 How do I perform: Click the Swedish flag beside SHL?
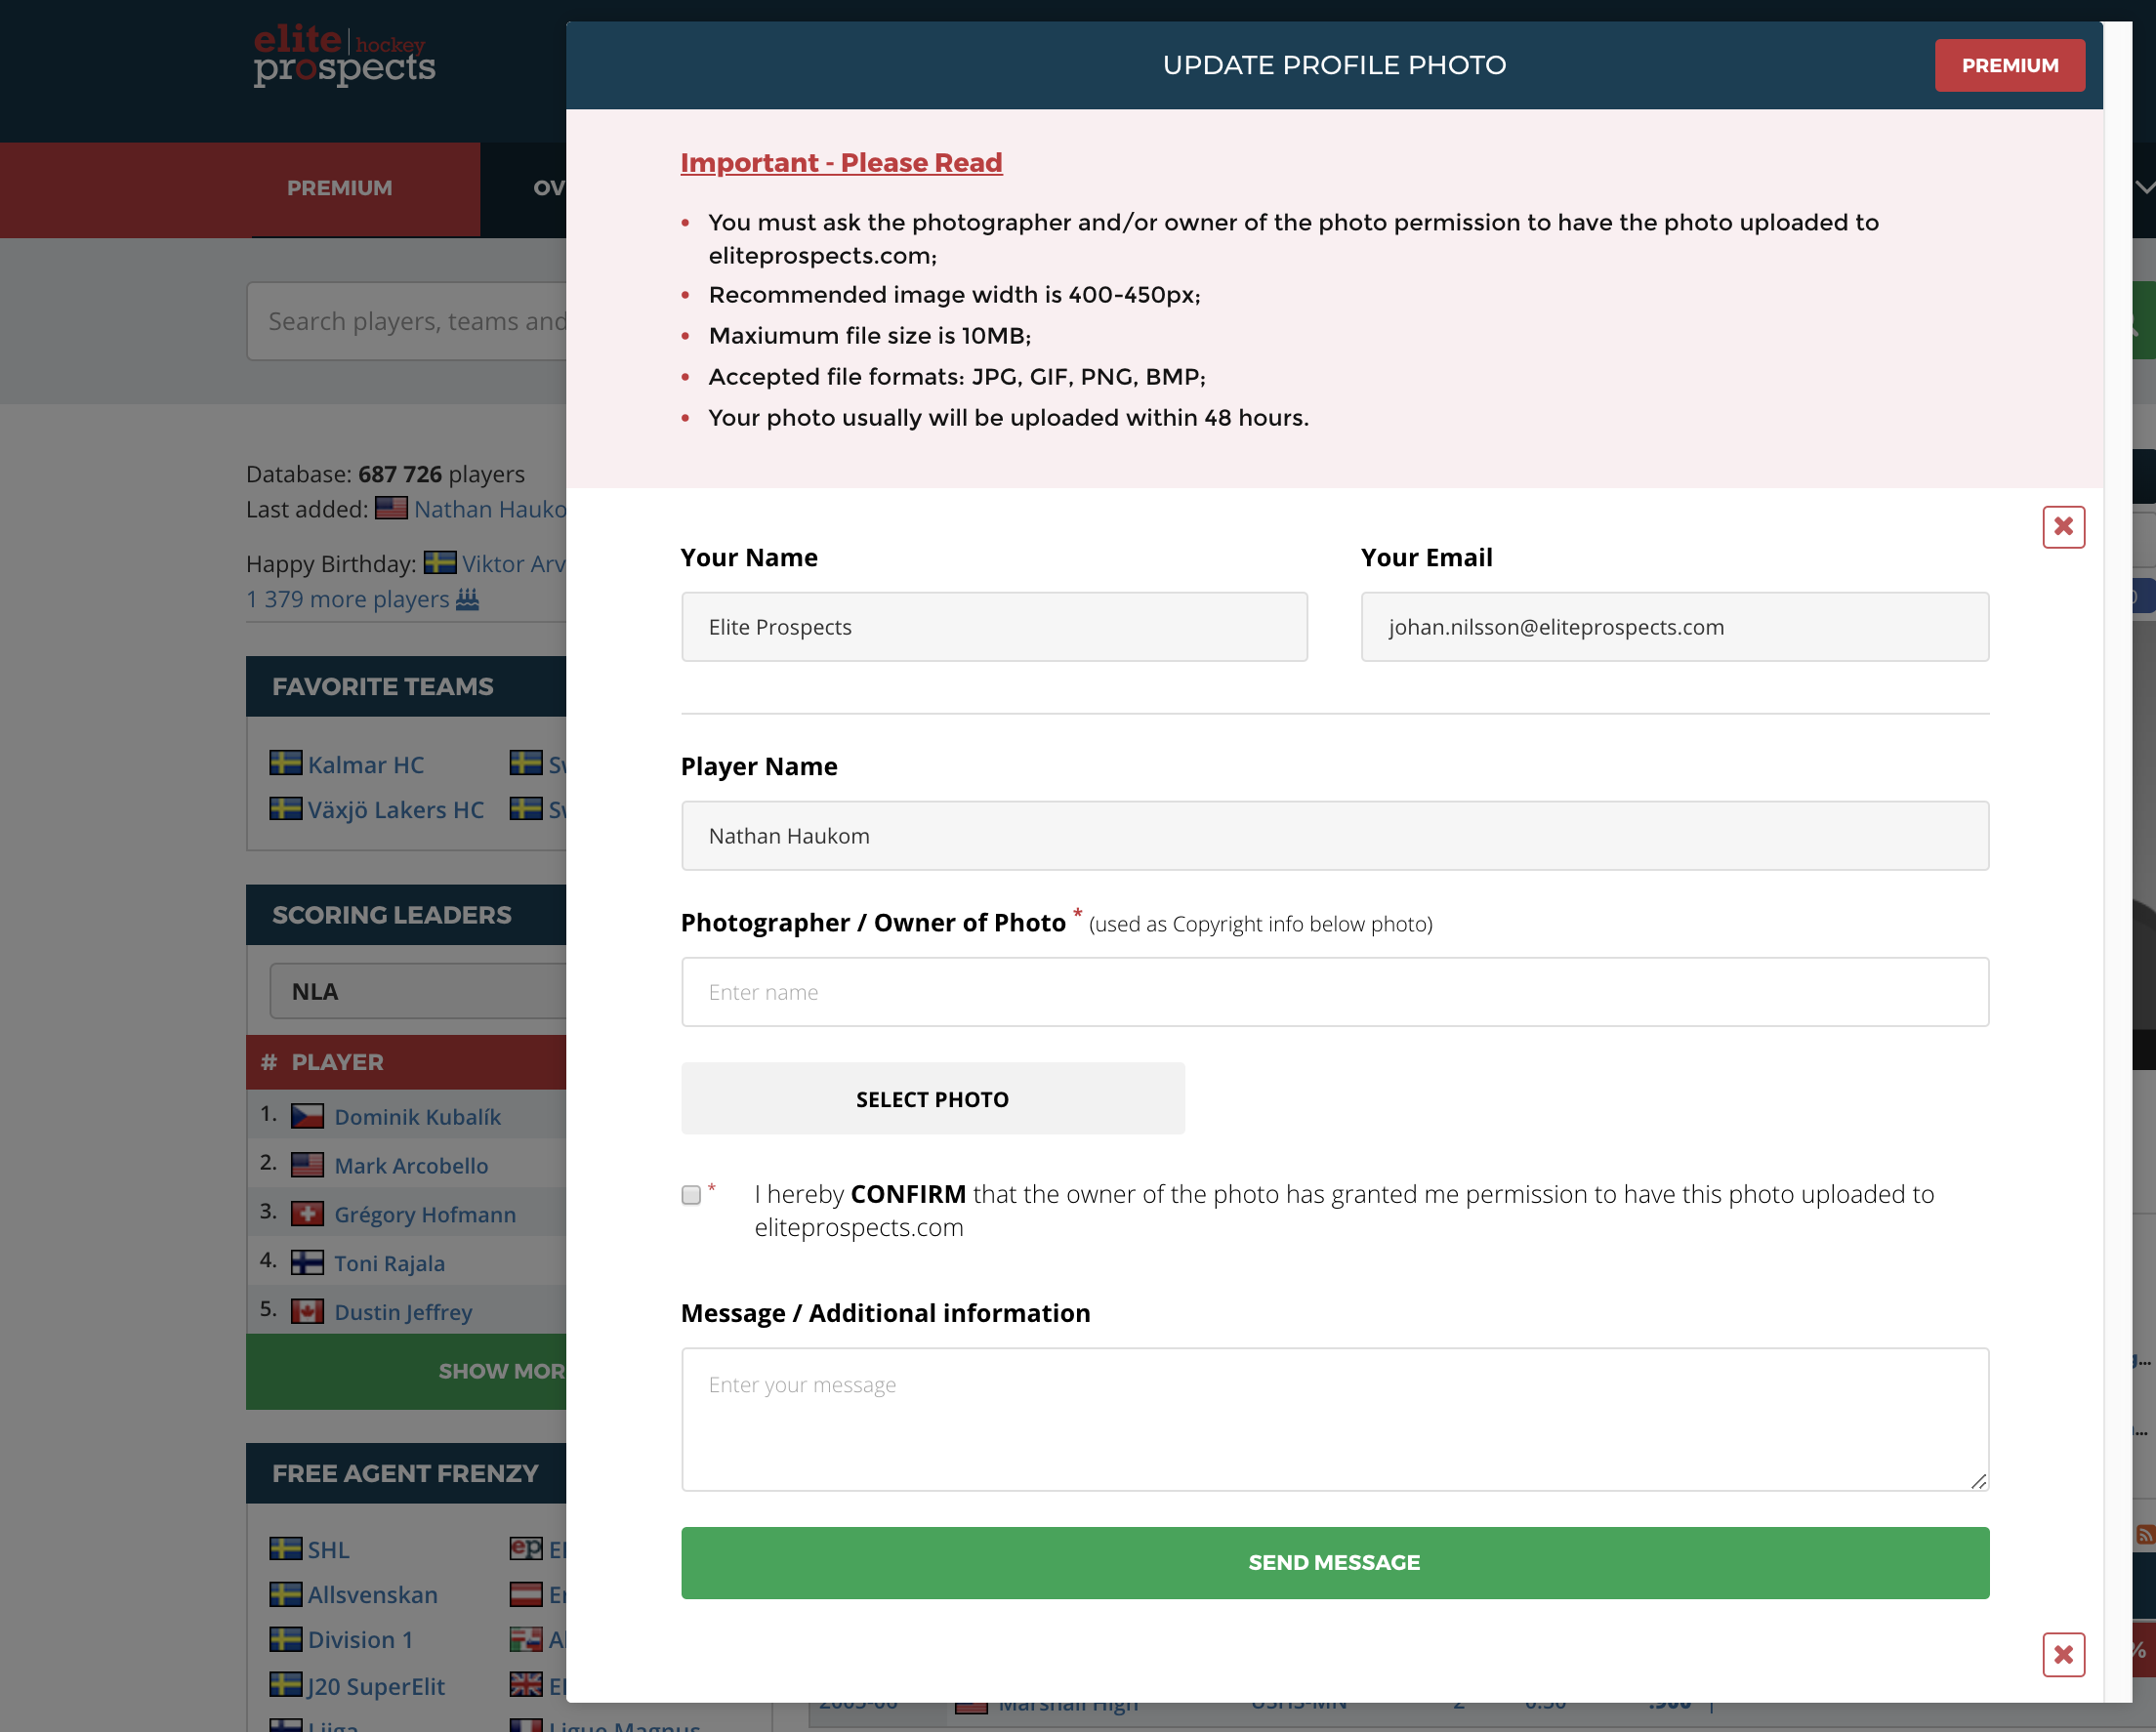[x=286, y=1549]
